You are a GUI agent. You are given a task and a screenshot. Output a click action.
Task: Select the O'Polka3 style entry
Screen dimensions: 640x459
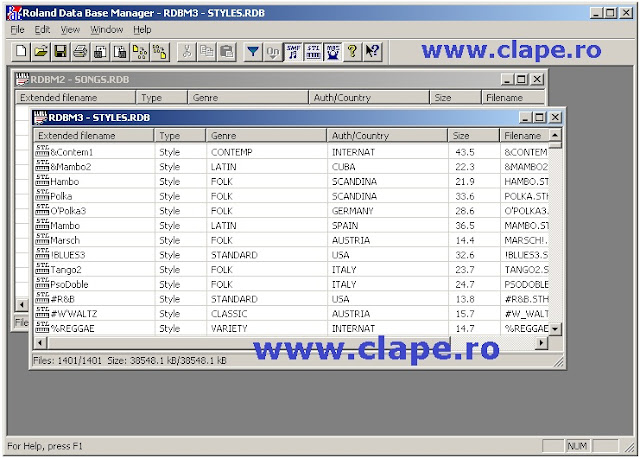click(60, 211)
